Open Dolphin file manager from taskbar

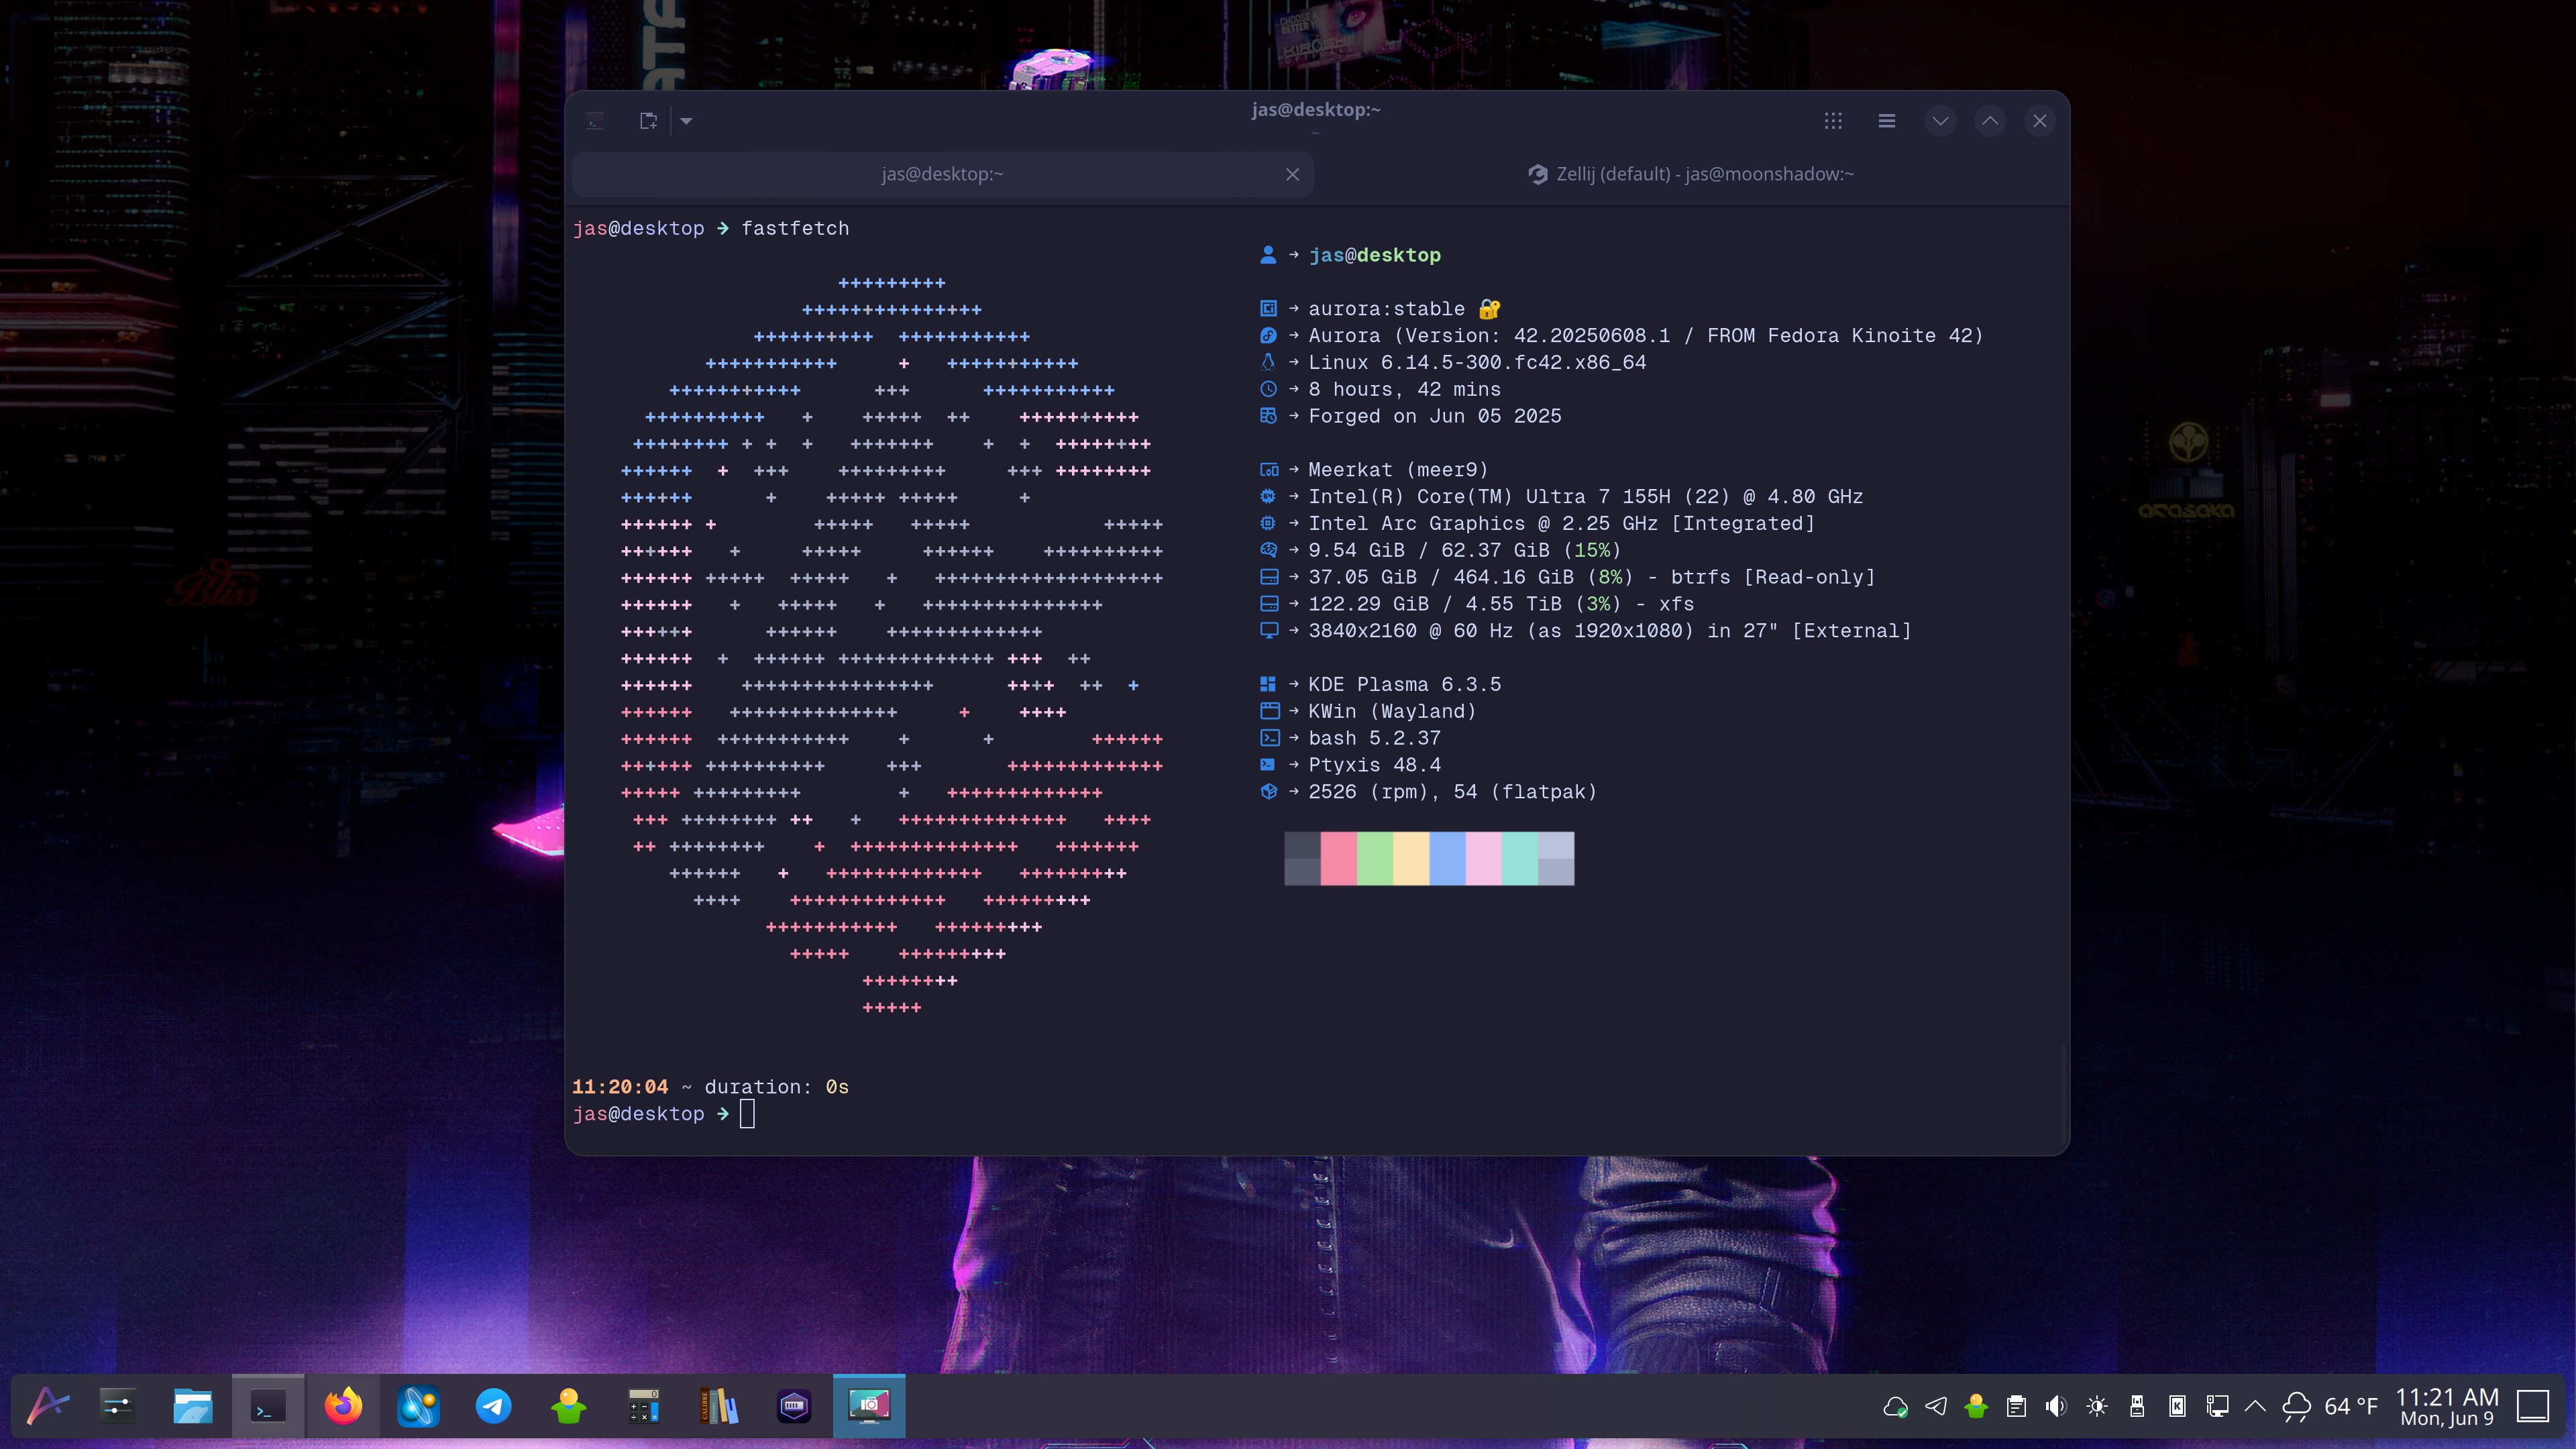coord(193,1406)
